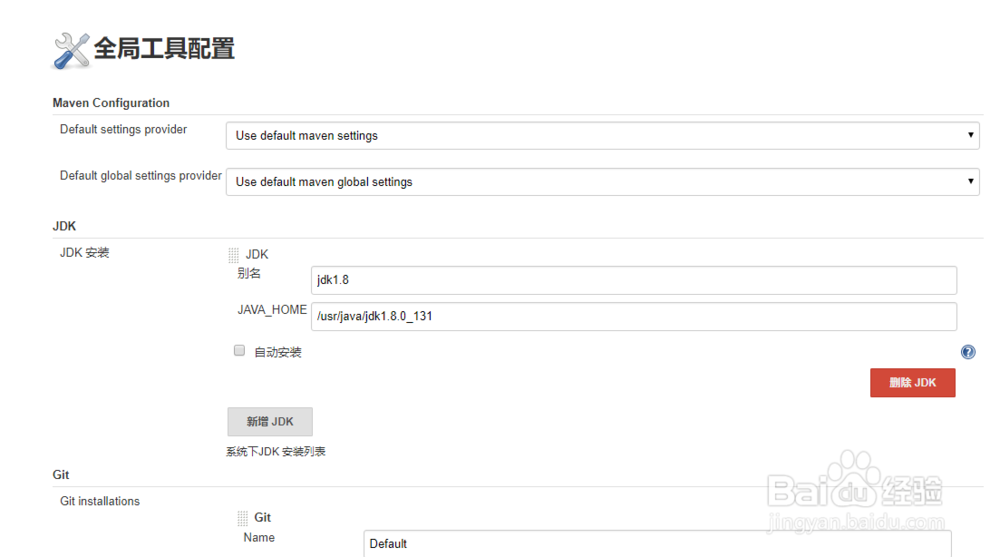Click the Default global settings provider label
Screen dimensions: 1000x557
click(140, 176)
